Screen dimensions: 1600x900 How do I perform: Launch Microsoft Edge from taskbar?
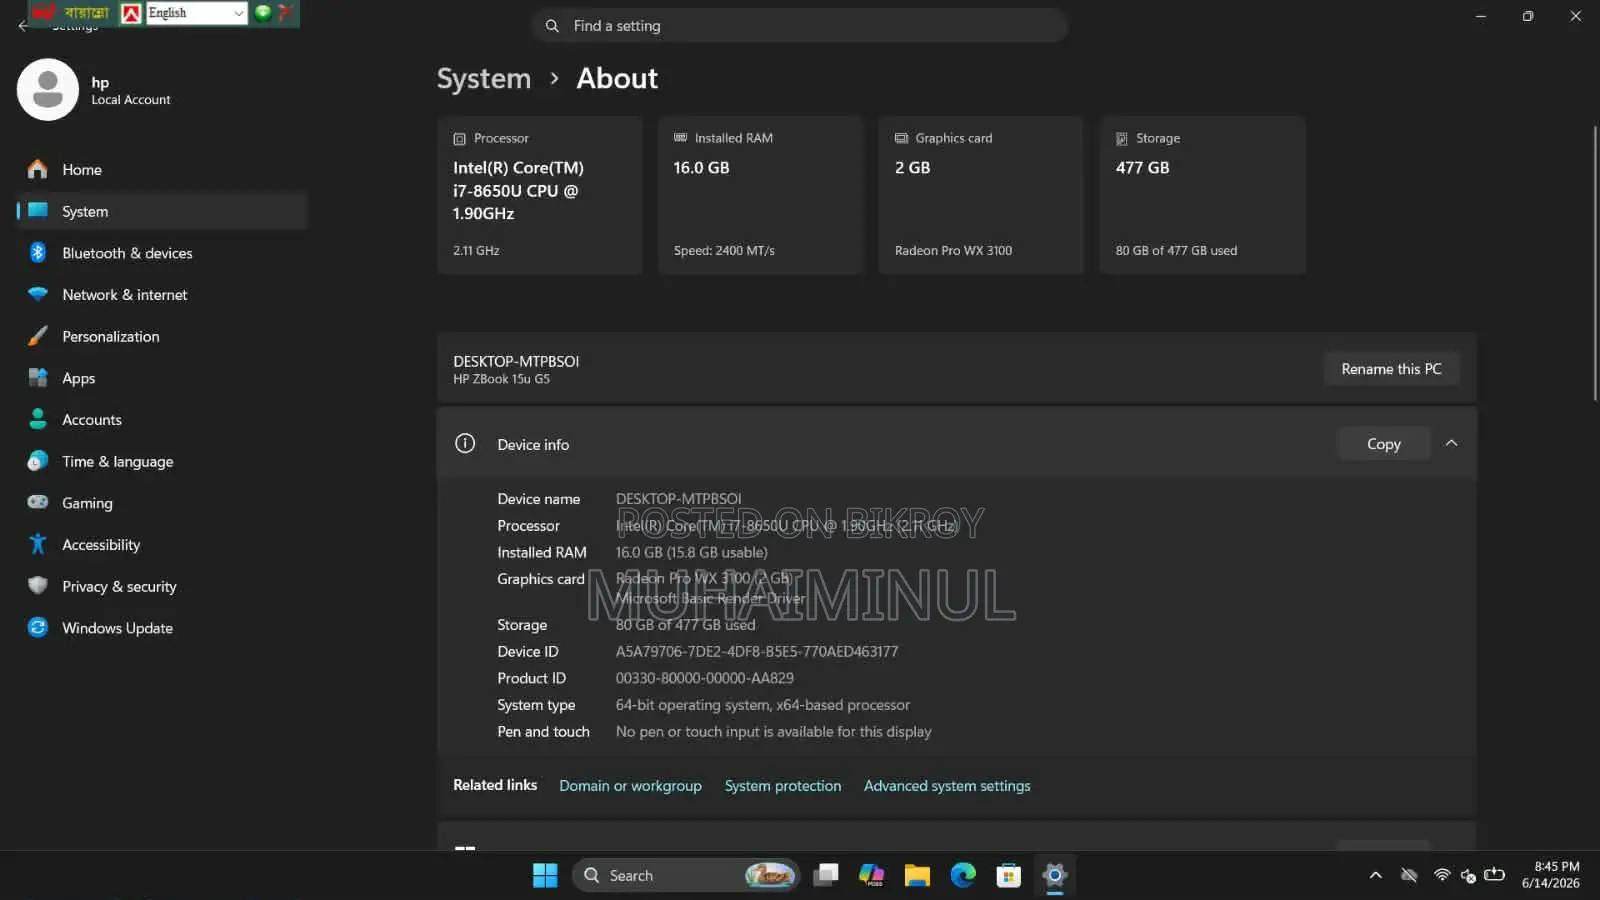coord(963,876)
